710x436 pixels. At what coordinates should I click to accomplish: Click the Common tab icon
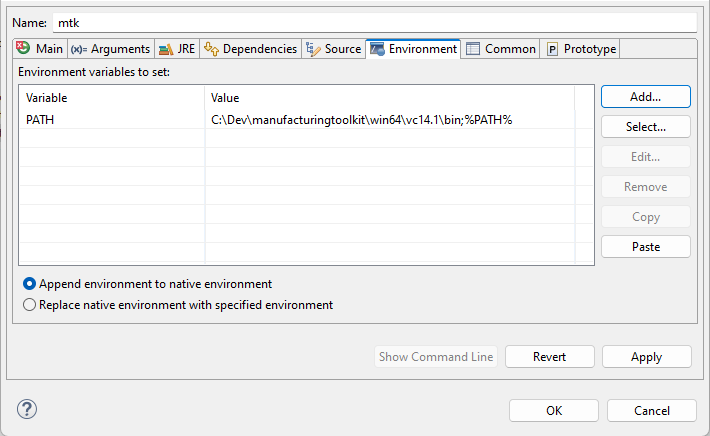tap(473, 49)
